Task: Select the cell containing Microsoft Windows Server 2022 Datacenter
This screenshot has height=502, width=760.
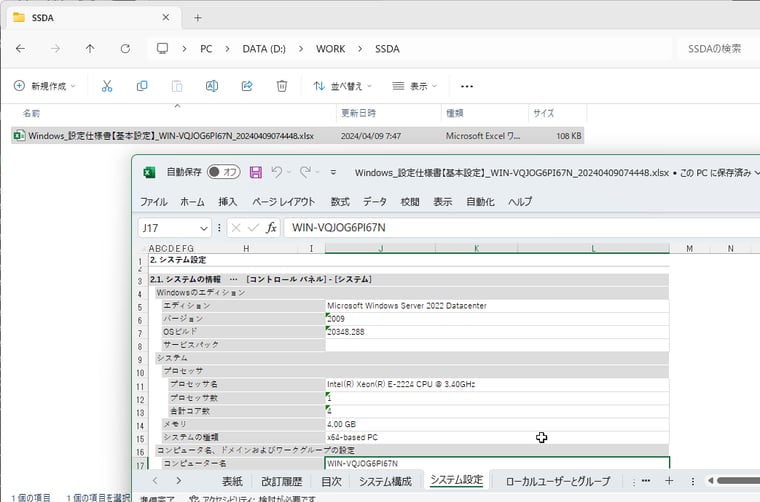Action: click(497, 306)
